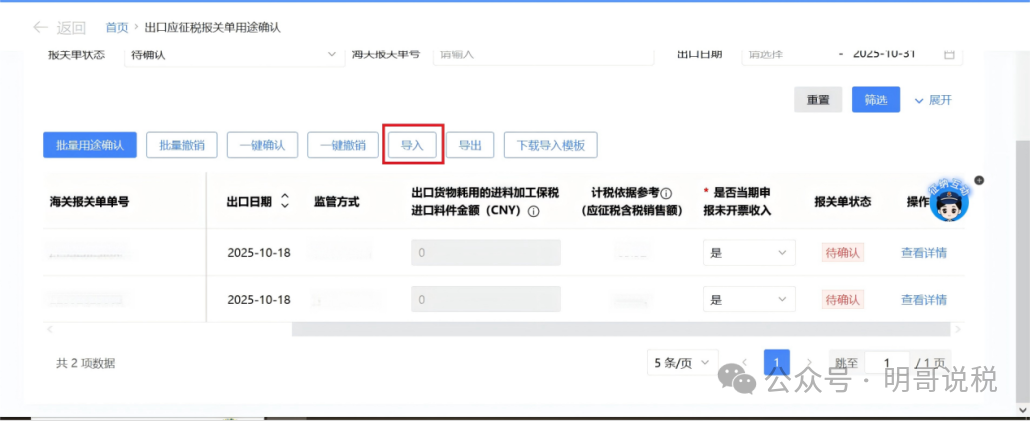The height and width of the screenshot is (421, 1030).
Task: Open the calendar icon in 出口日期 filter
Action: point(949,54)
